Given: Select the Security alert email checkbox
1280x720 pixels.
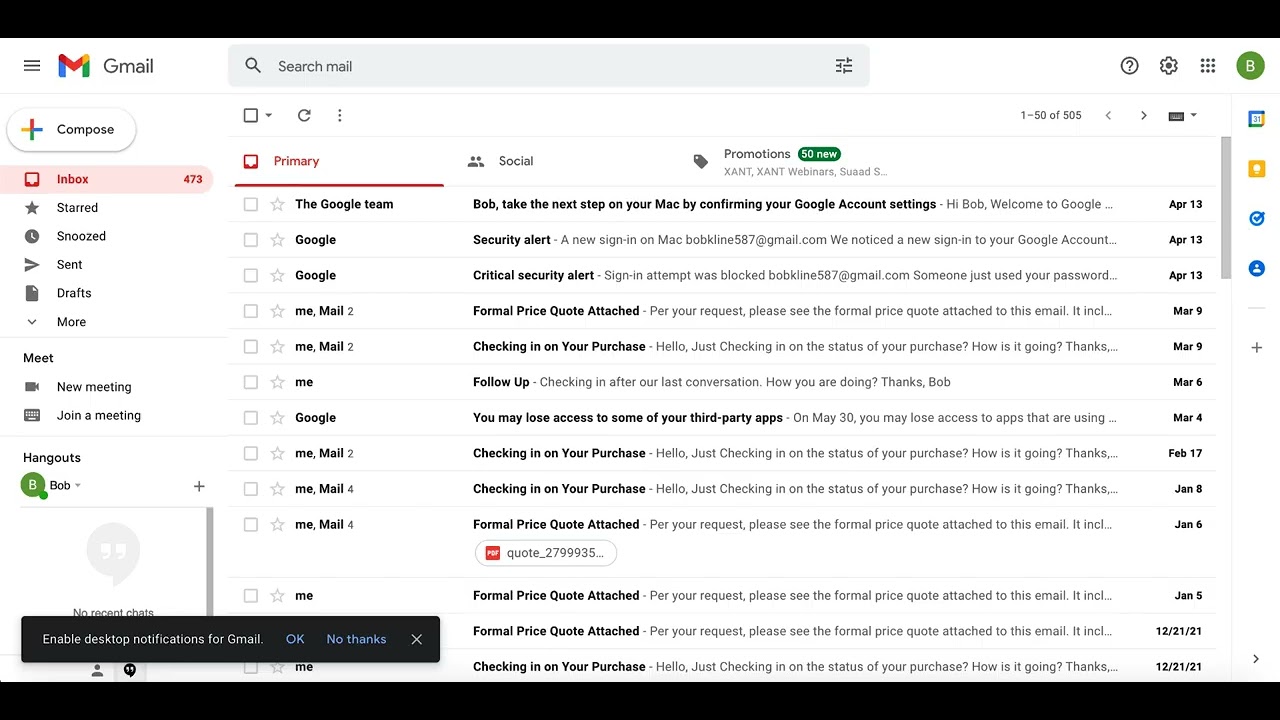Looking at the screenshot, I should pyautogui.click(x=251, y=240).
